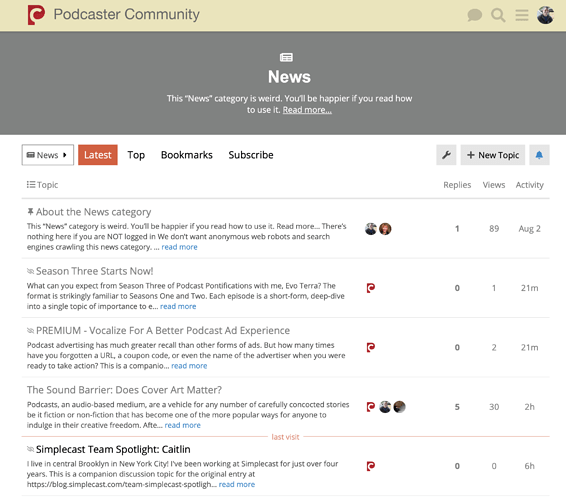Image resolution: width=566 pixels, height=500 pixels.
Task: Open the search magnifier icon
Action: click(498, 15)
